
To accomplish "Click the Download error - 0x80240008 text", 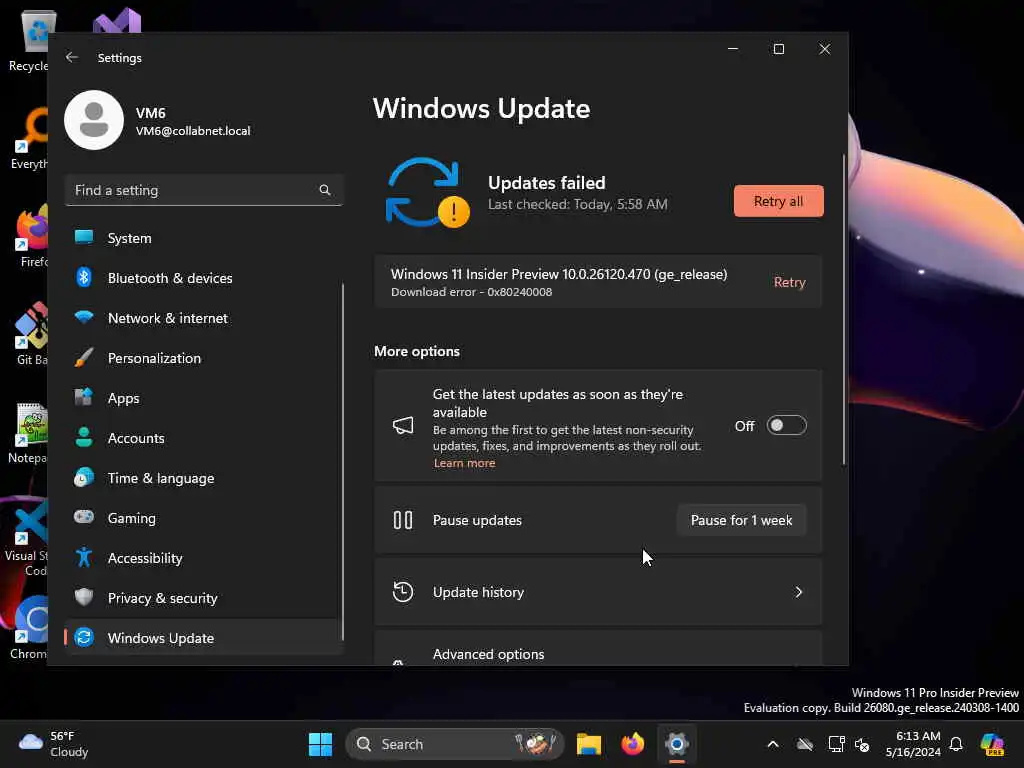I will [x=472, y=292].
